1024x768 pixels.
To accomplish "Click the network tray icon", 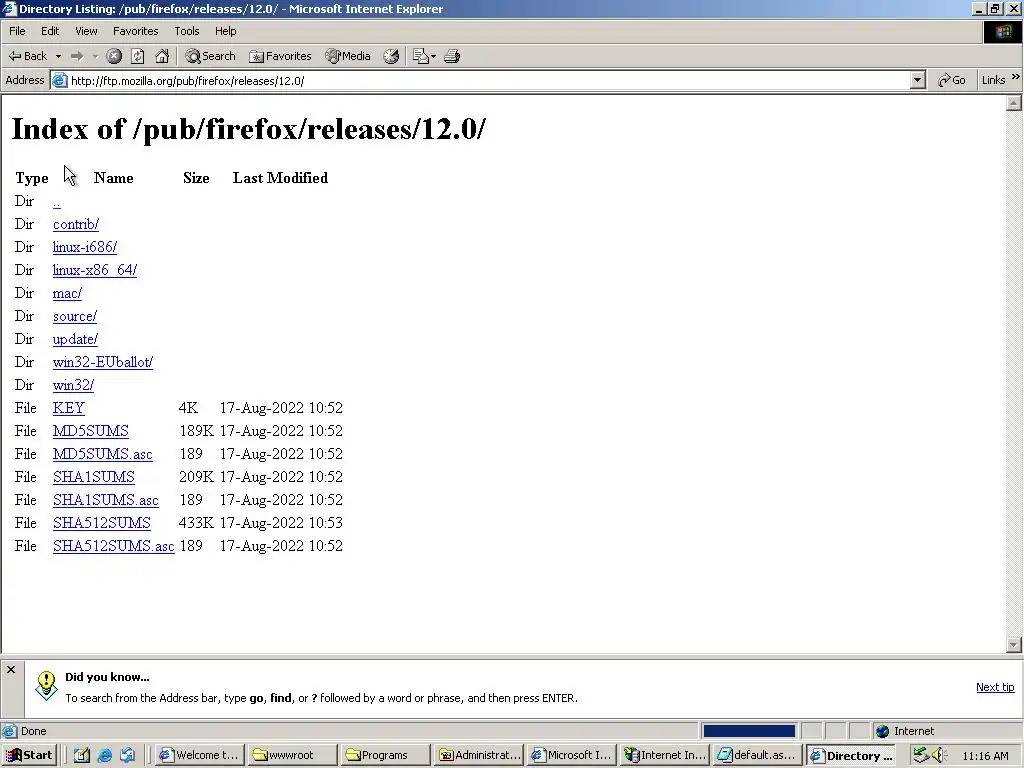I will [x=920, y=755].
